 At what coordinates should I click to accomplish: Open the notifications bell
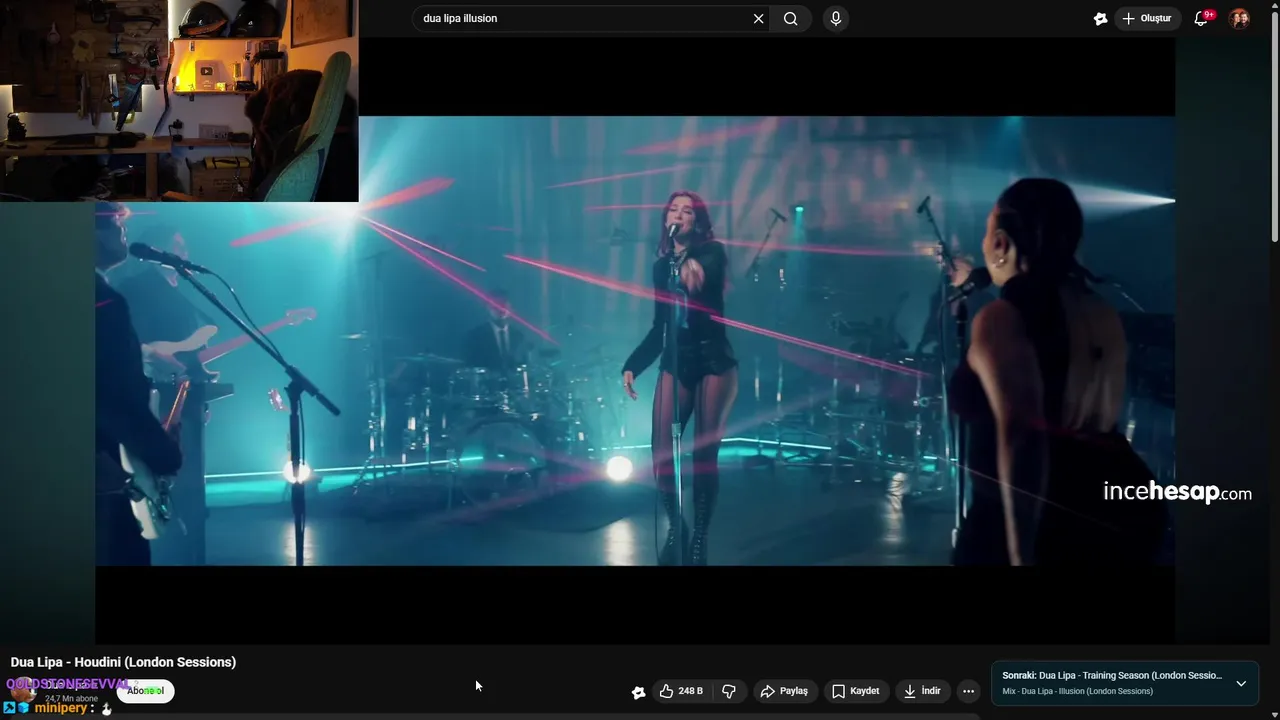tap(1202, 18)
